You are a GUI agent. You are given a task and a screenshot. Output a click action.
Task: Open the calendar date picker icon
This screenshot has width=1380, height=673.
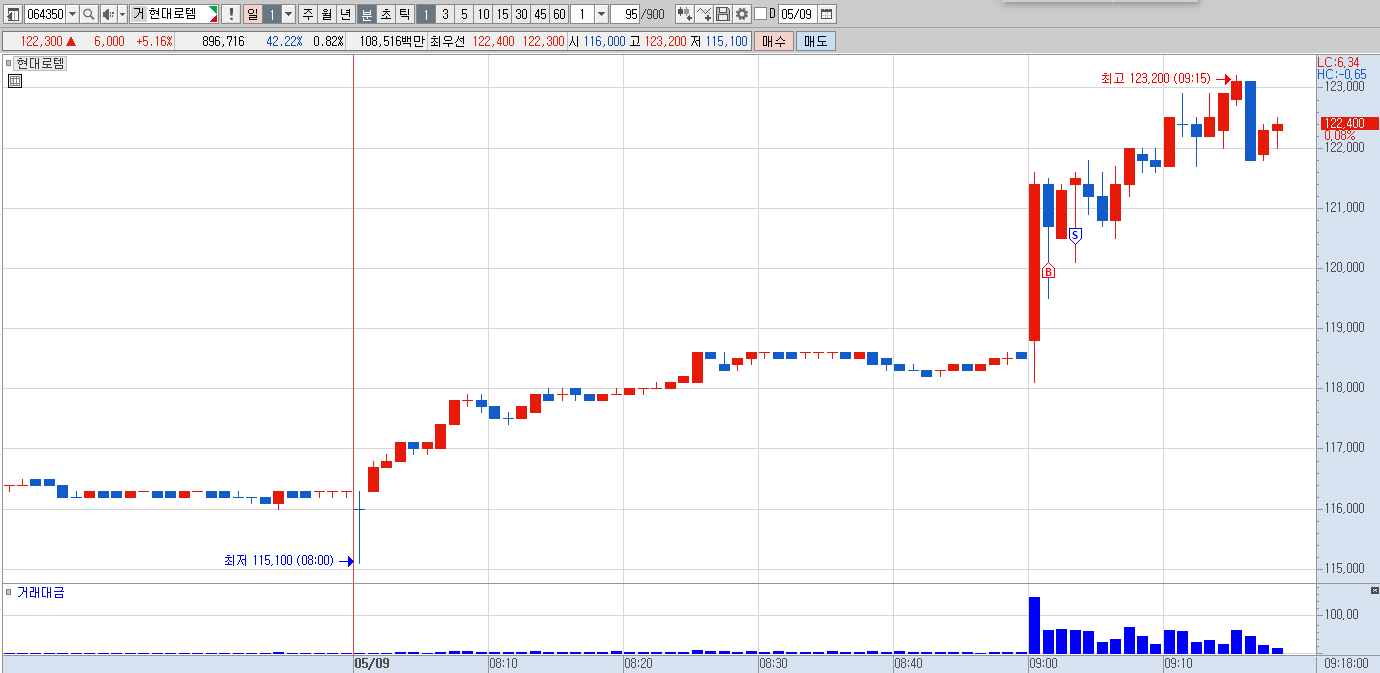(x=827, y=14)
